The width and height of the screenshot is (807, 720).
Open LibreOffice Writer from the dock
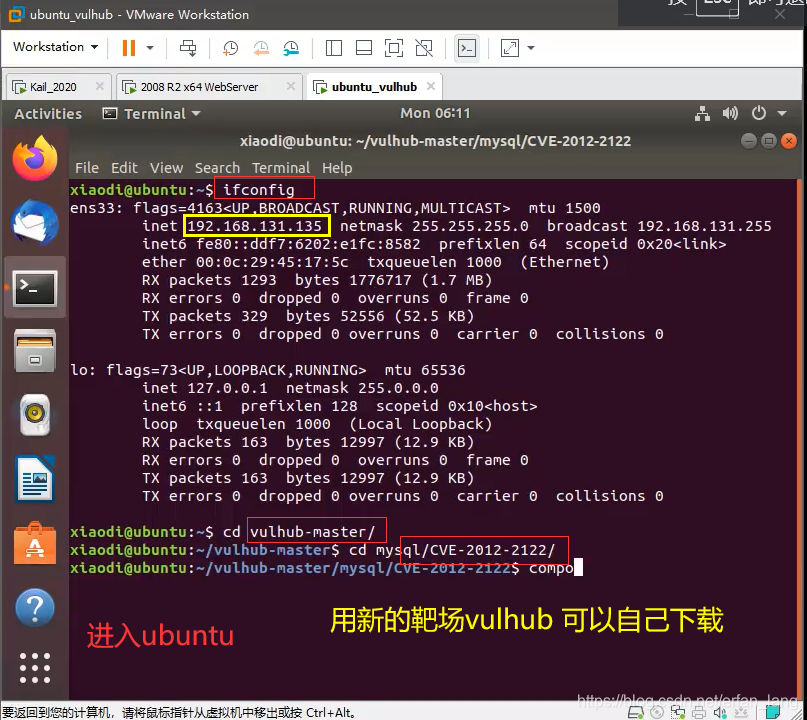click(x=35, y=479)
